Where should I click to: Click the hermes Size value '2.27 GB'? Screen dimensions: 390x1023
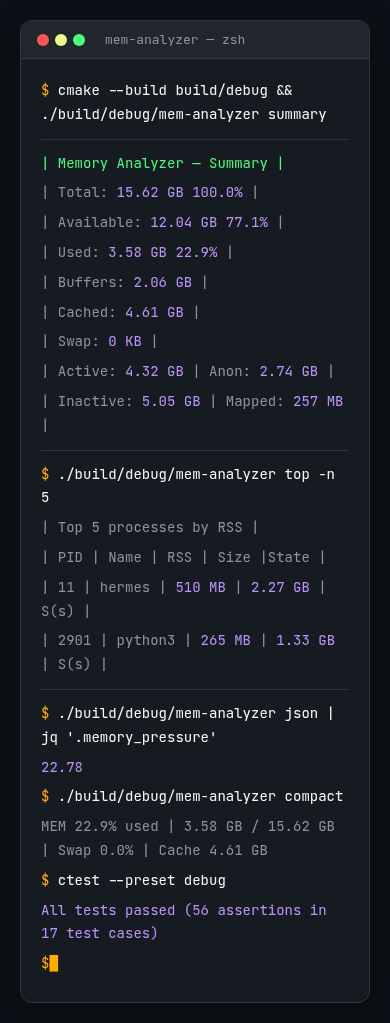click(x=280, y=587)
